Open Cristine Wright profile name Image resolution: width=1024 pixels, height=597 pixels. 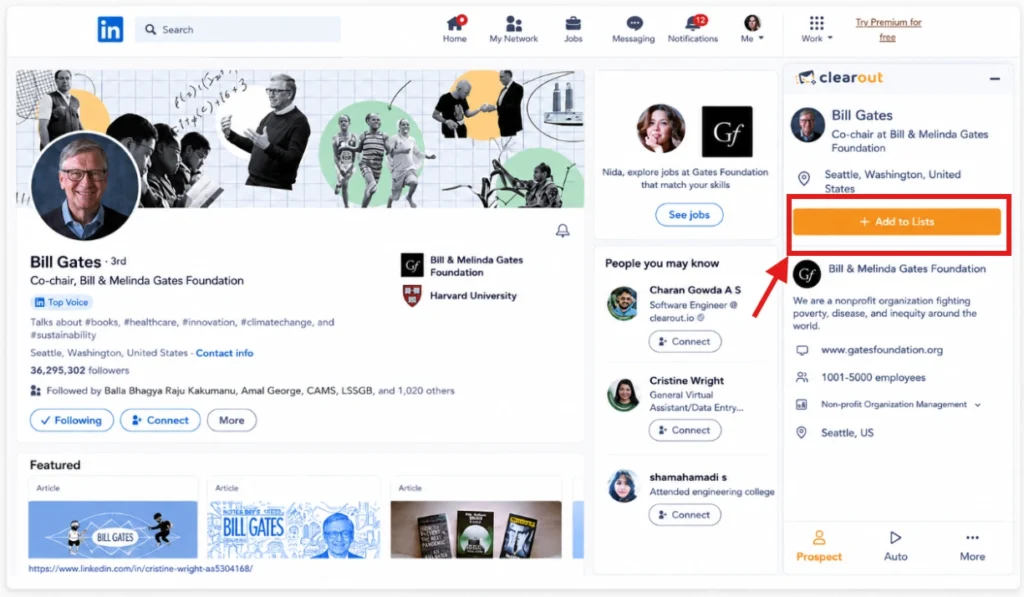686,380
